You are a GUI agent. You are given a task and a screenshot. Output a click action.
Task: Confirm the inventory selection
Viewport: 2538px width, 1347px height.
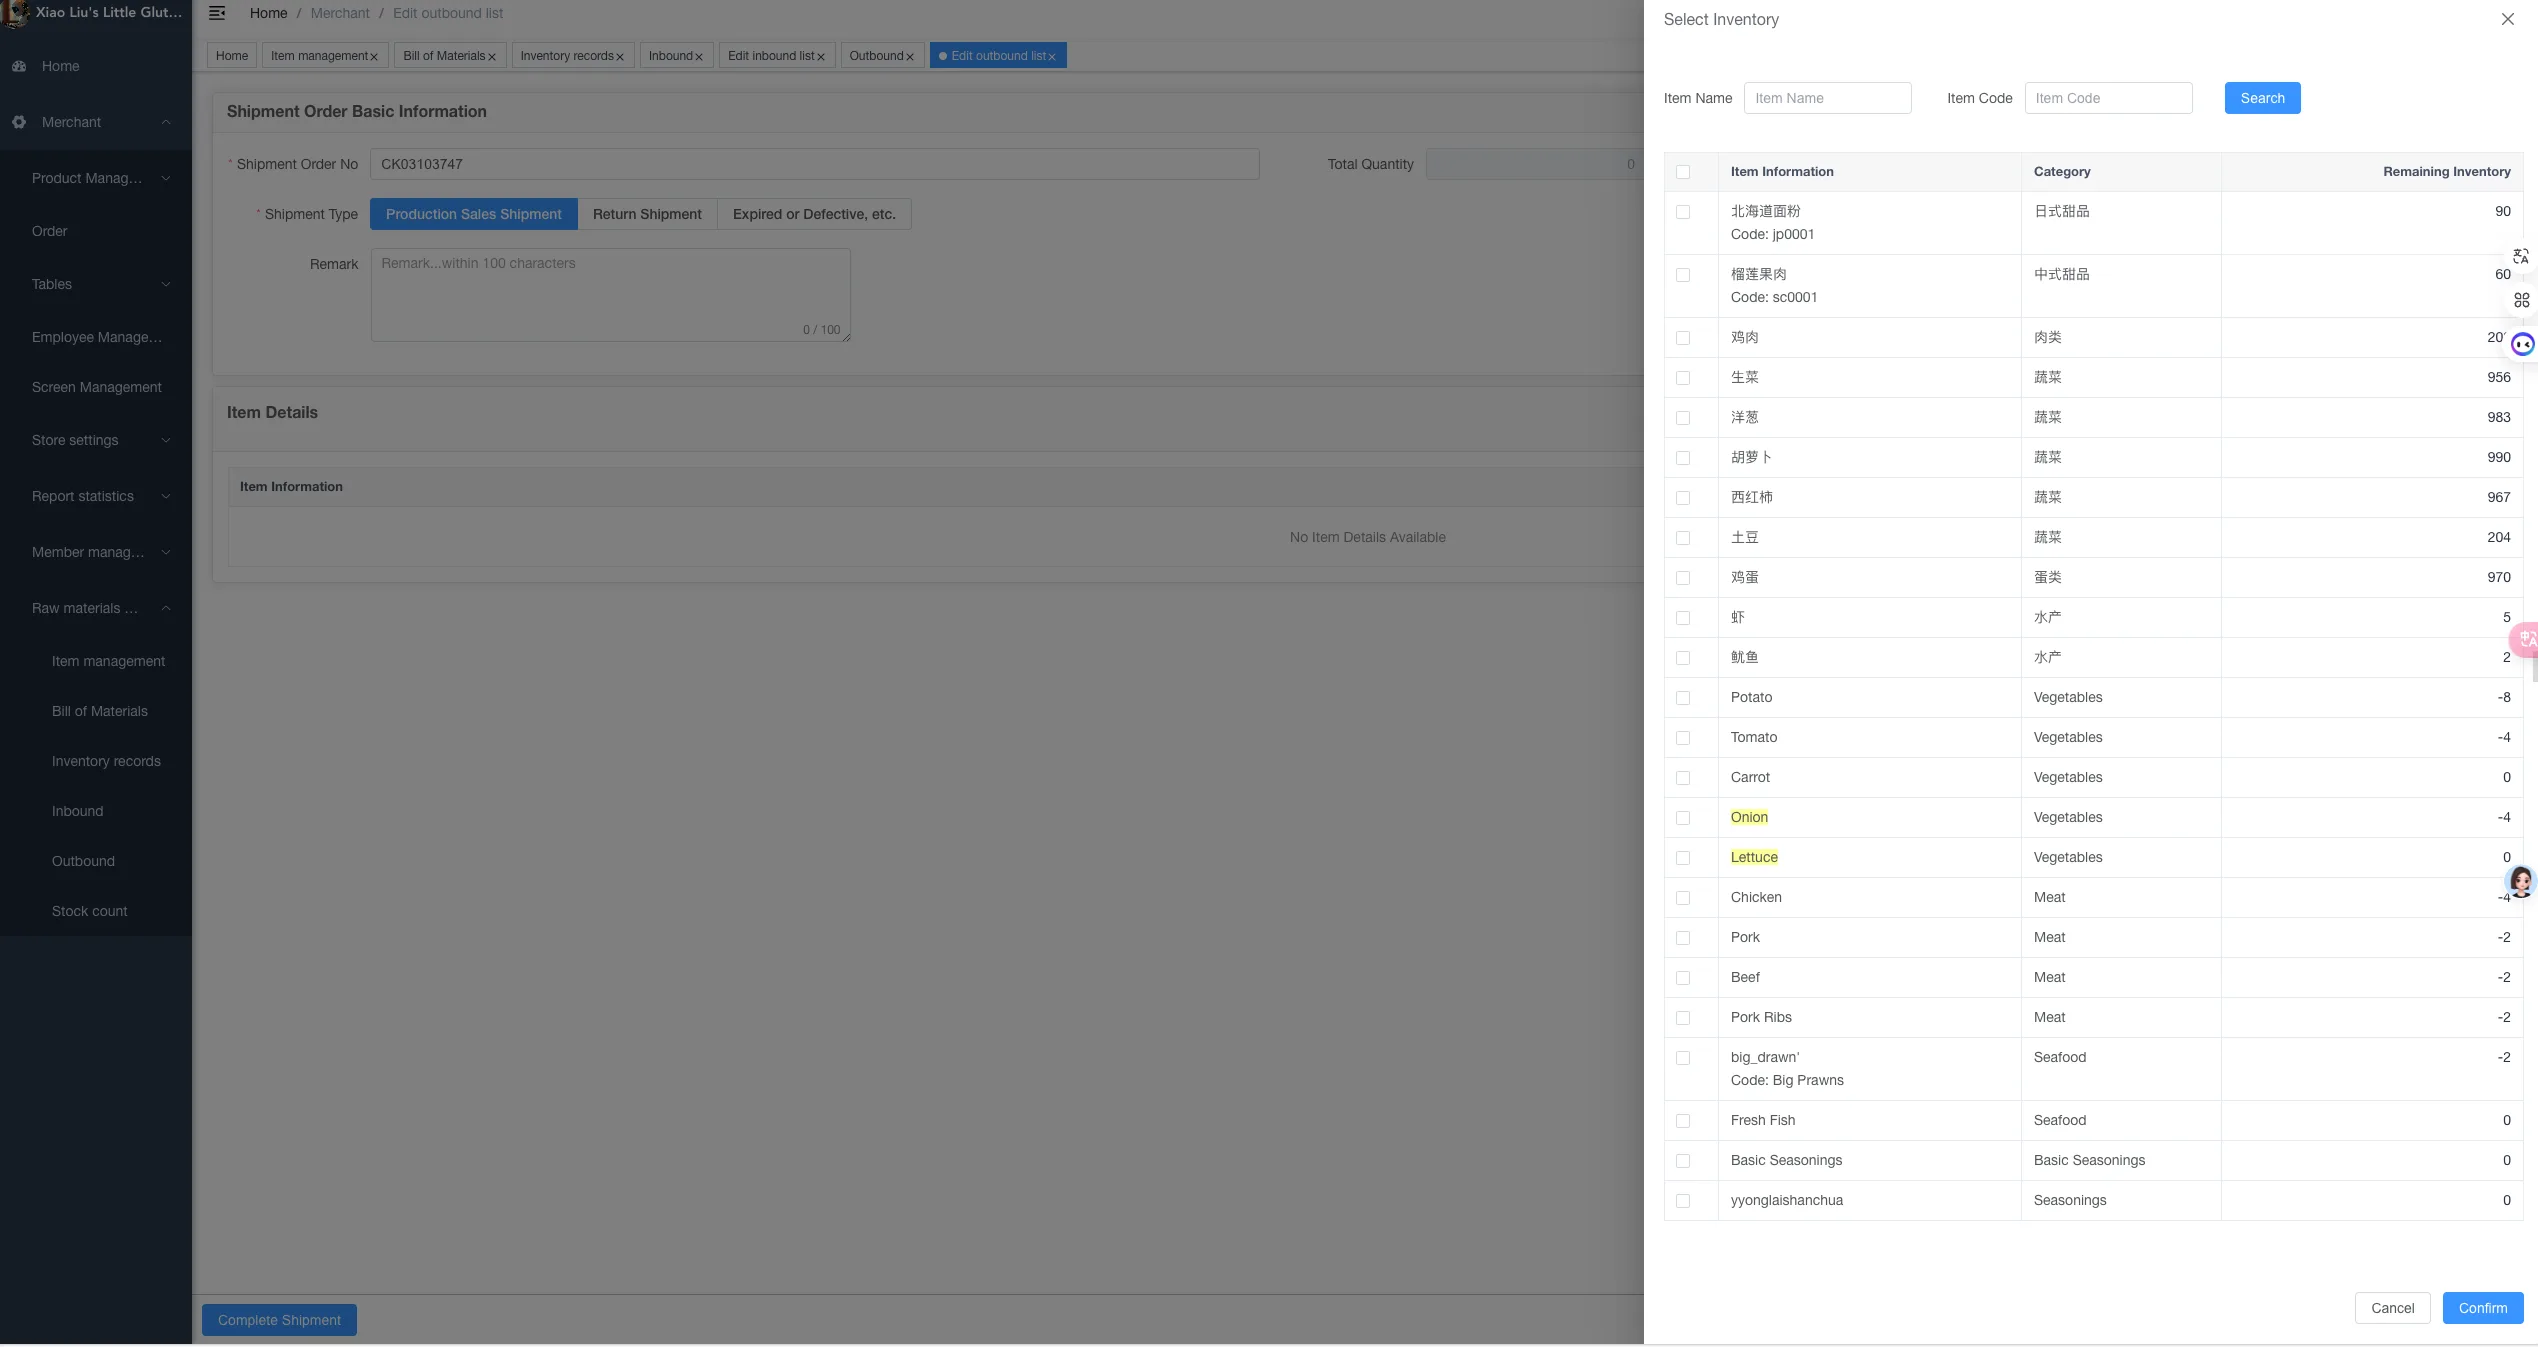coord(2482,1308)
